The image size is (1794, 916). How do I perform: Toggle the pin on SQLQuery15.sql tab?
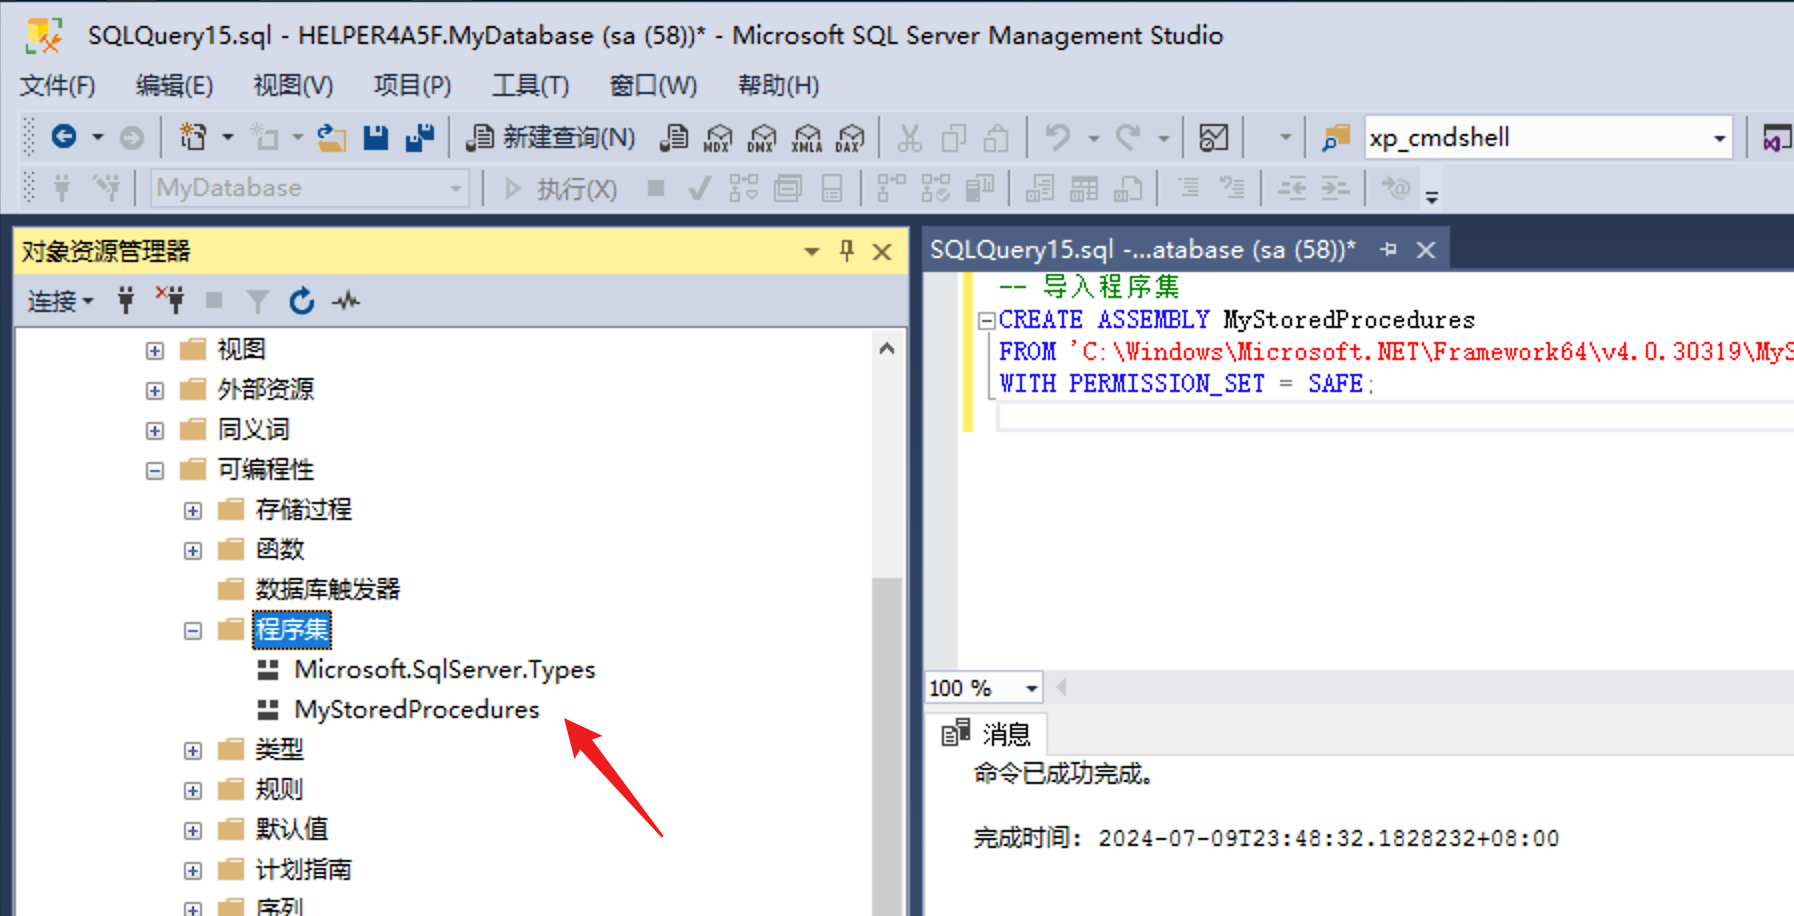click(1388, 250)
